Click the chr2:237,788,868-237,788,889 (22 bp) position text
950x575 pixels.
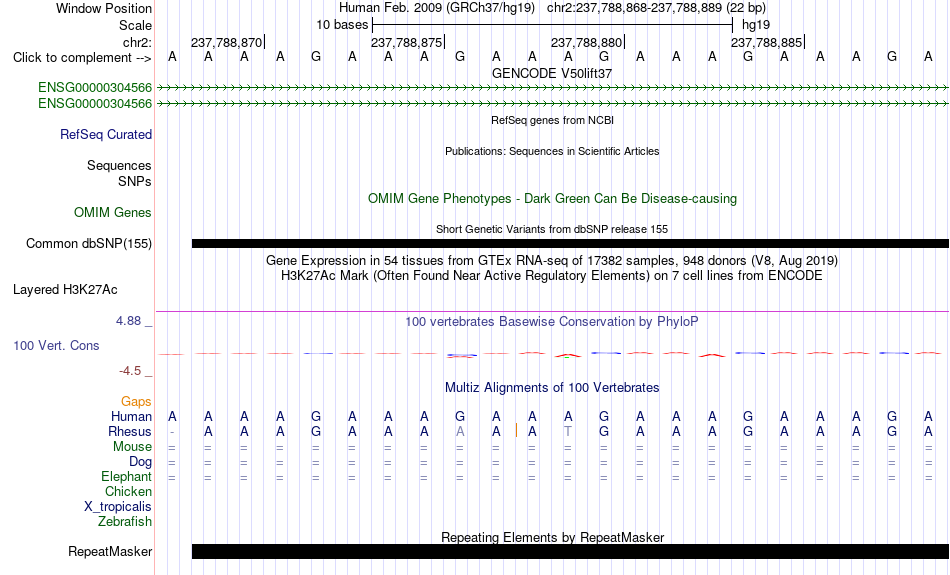[656, 8]
